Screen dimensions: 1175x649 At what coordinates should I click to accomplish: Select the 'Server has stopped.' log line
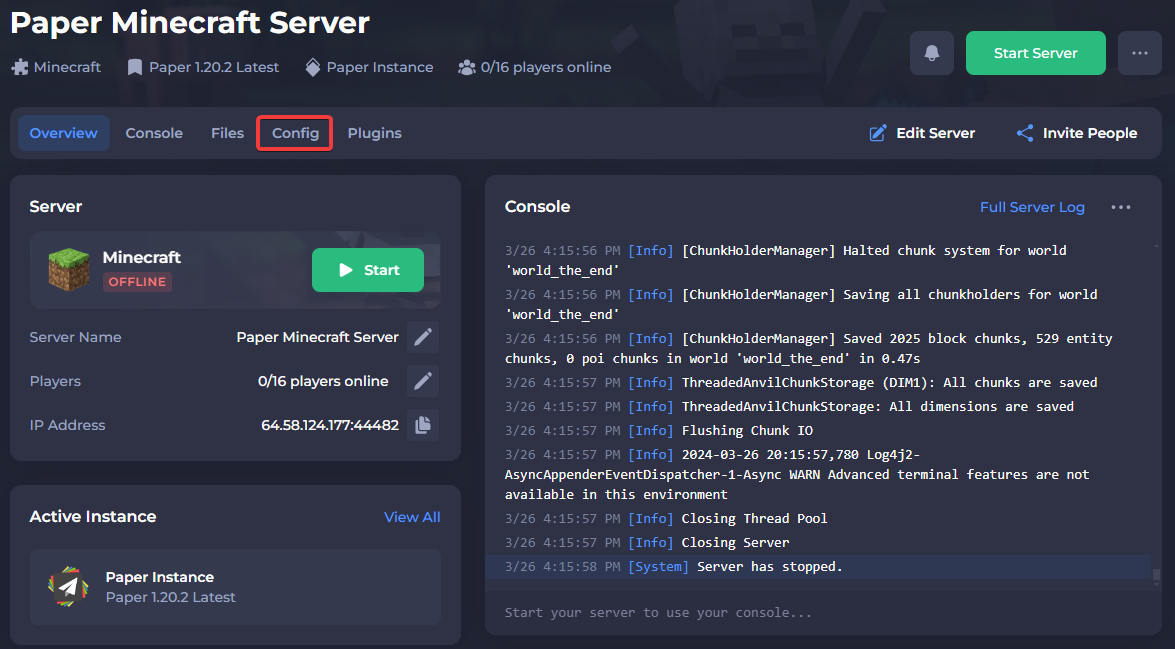click(818, 567)
